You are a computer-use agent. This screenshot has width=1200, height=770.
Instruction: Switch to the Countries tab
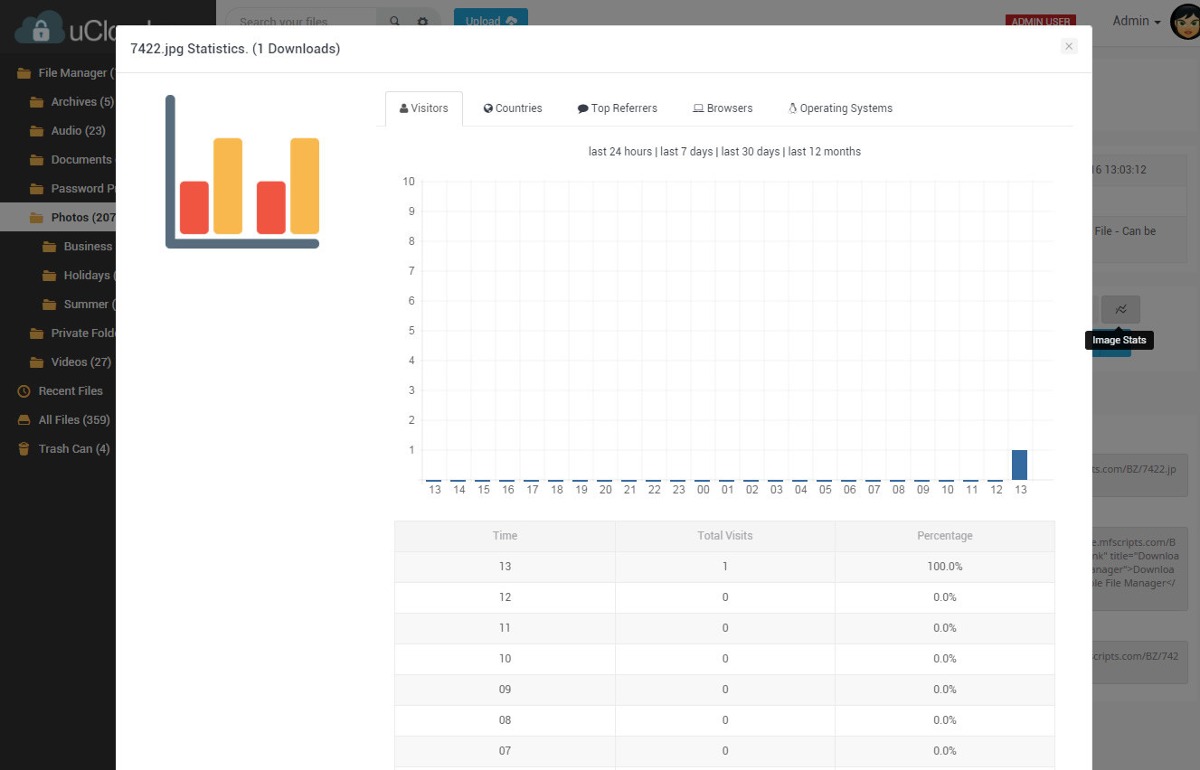pos(512,108)
